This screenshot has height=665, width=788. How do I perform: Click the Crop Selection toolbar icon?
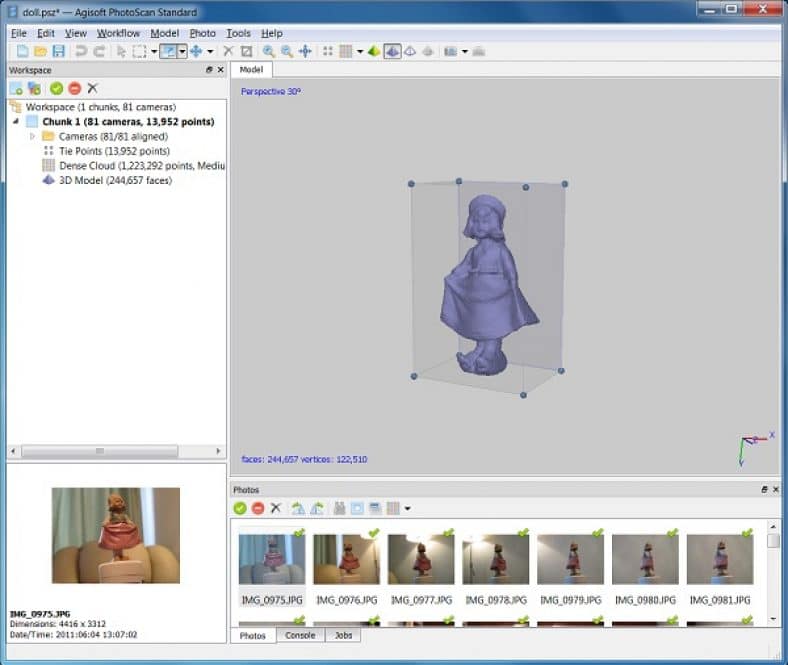[246, 51]
